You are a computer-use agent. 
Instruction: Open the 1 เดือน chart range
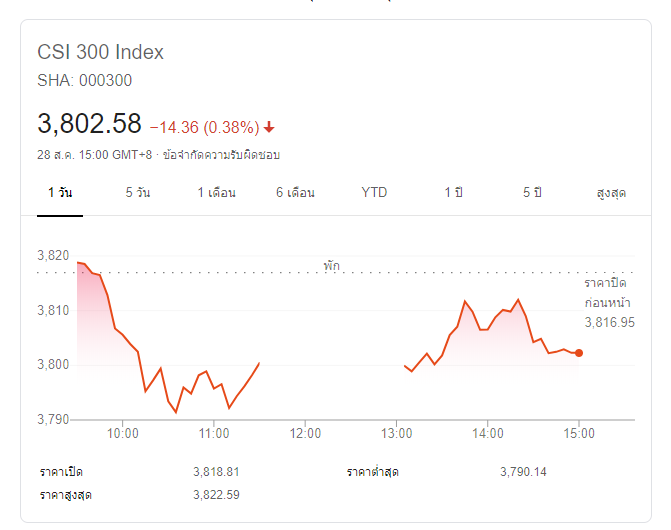coord(217,193)
